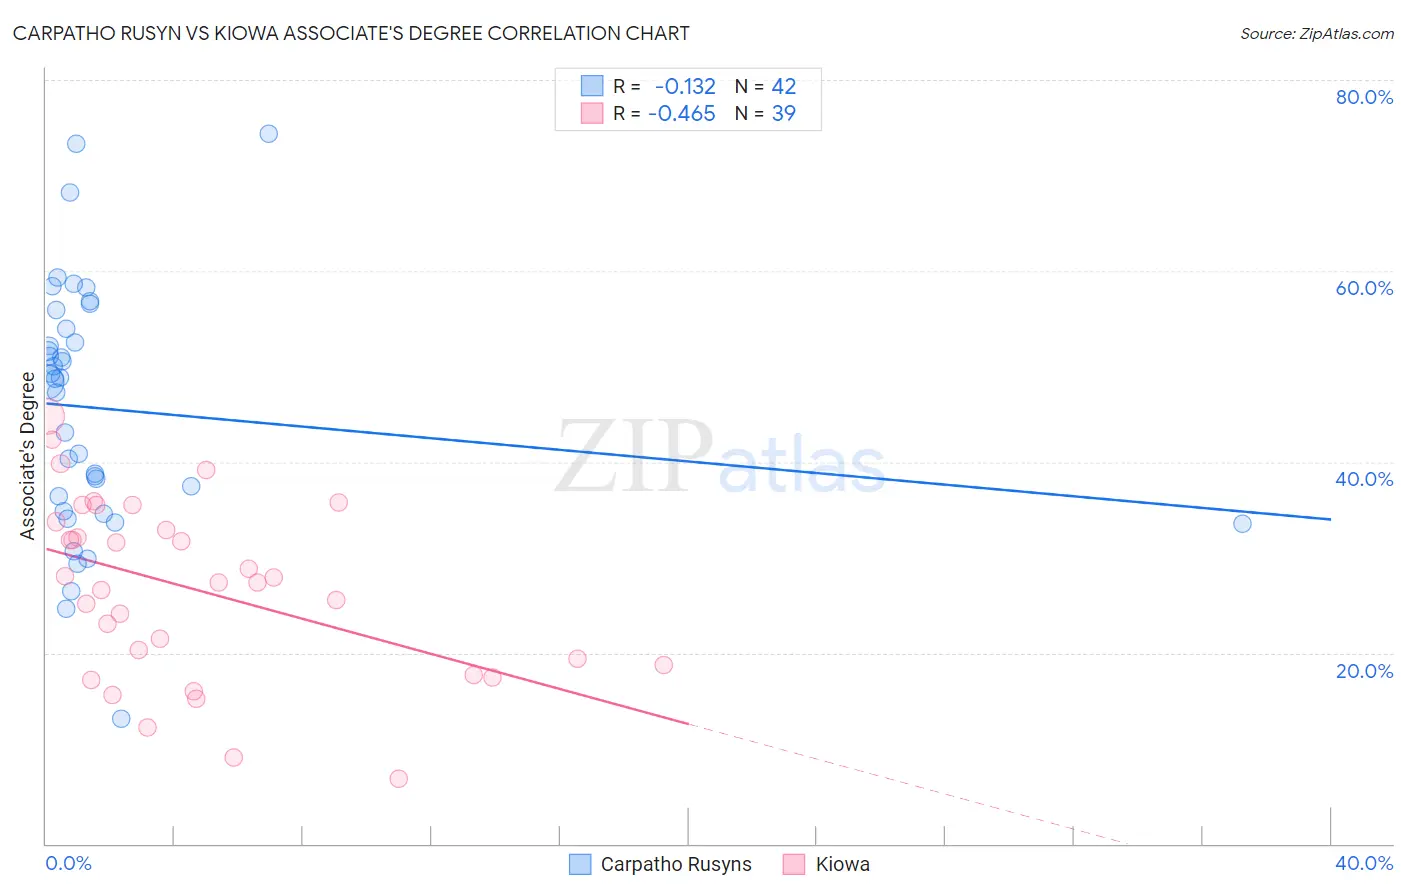Click the Associate's Degree axis title
This screenshot has height=892, width=1406.
[x=28, y=456]
